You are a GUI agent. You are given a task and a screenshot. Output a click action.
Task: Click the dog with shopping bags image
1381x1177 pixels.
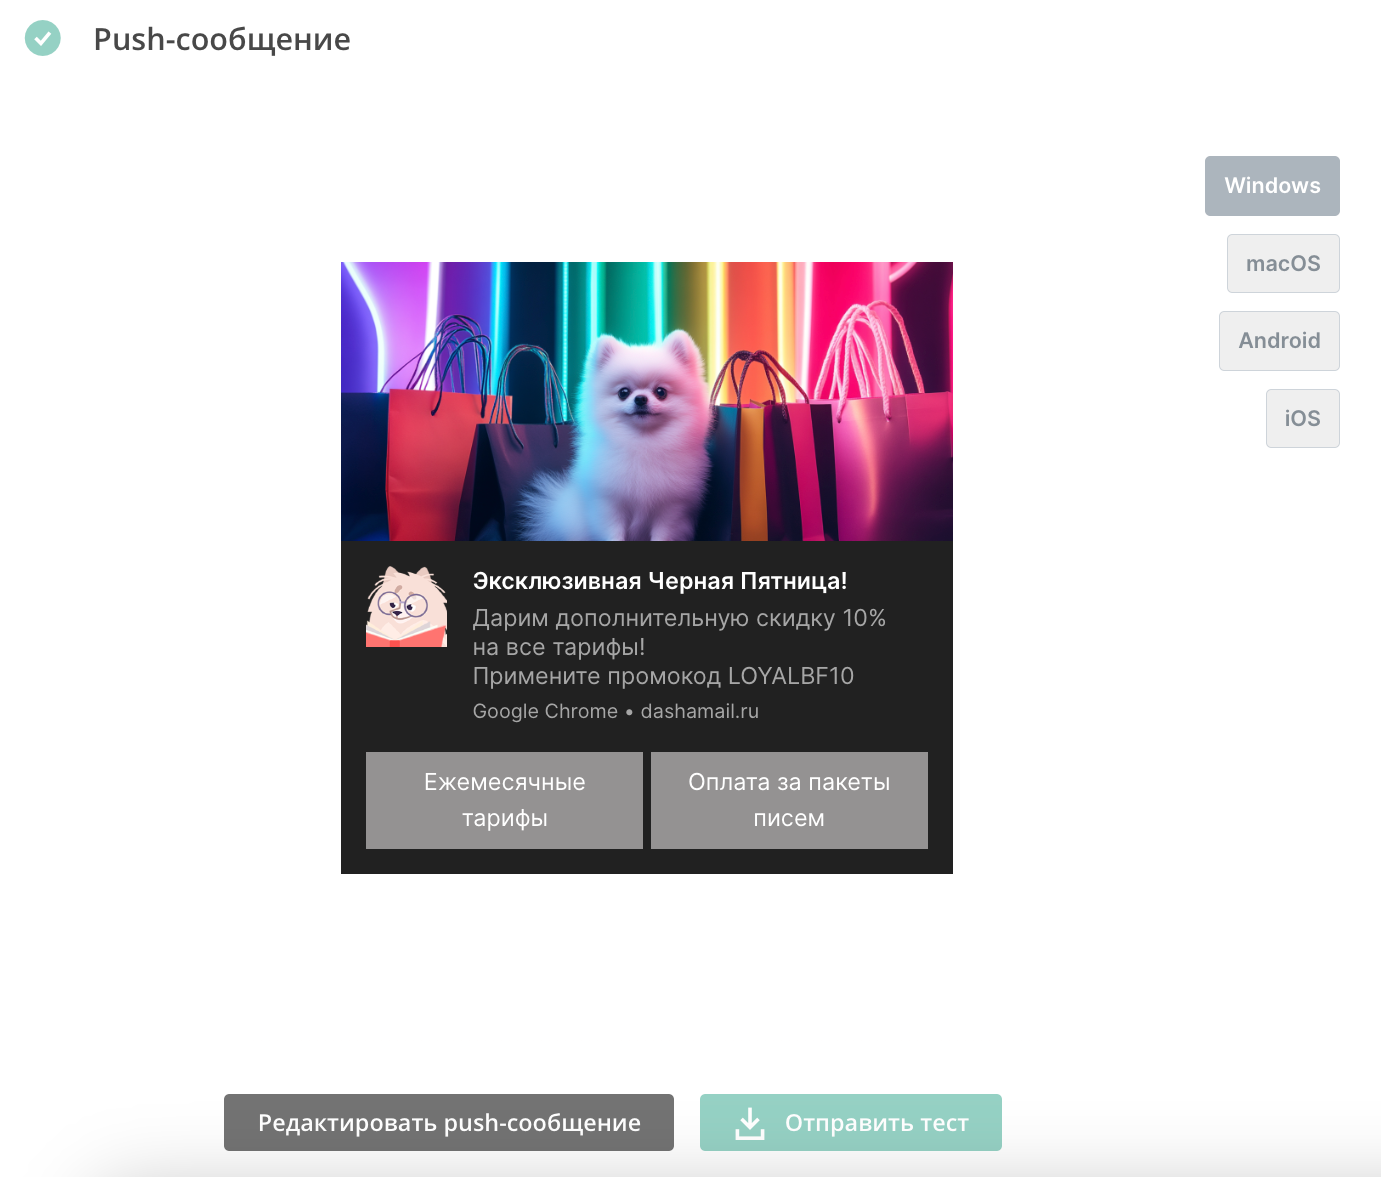pyautogui.click(x=647, y=401)
